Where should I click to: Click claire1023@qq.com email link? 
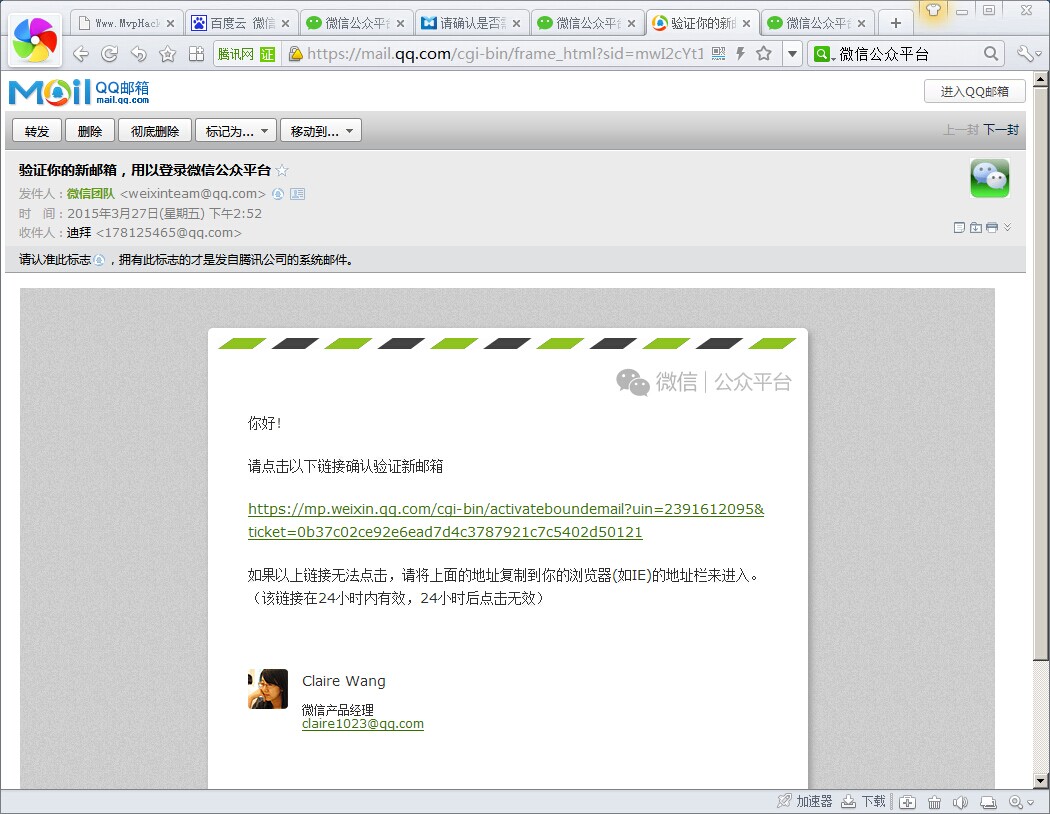(x=363, y=724)
